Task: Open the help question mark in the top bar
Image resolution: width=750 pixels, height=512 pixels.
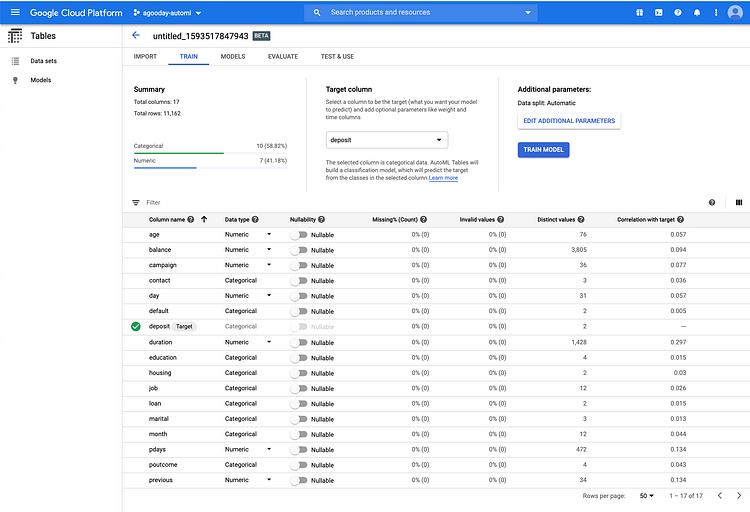Action: click(x=678, y=12)
